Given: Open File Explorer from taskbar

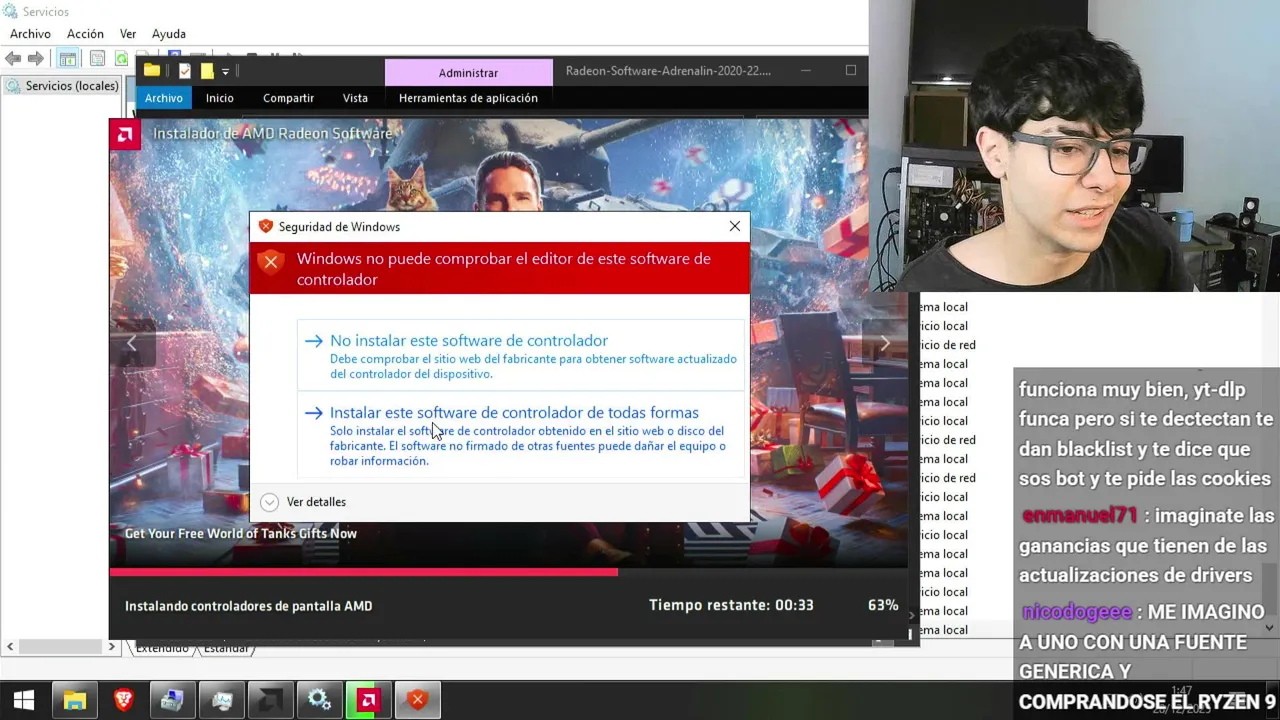Looking at the screenshot, I should [75, 700].
